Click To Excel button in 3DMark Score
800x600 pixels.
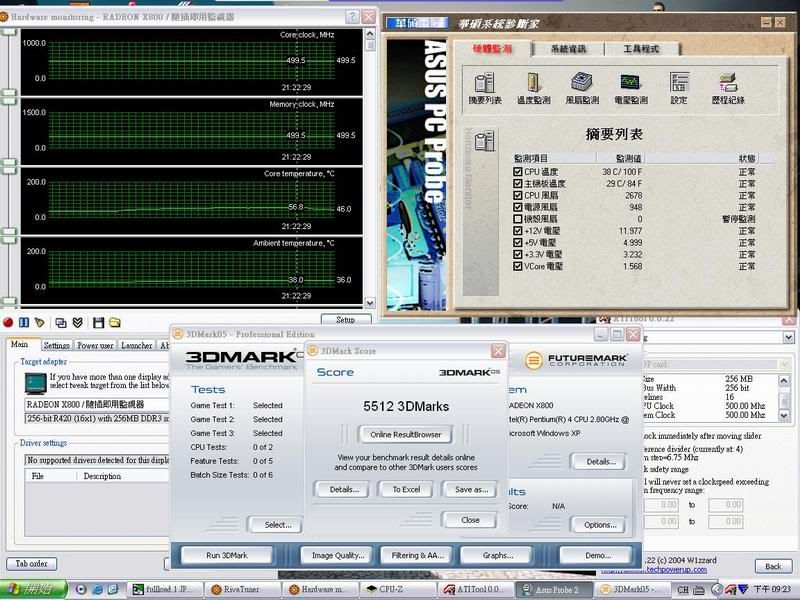[406, 489]
